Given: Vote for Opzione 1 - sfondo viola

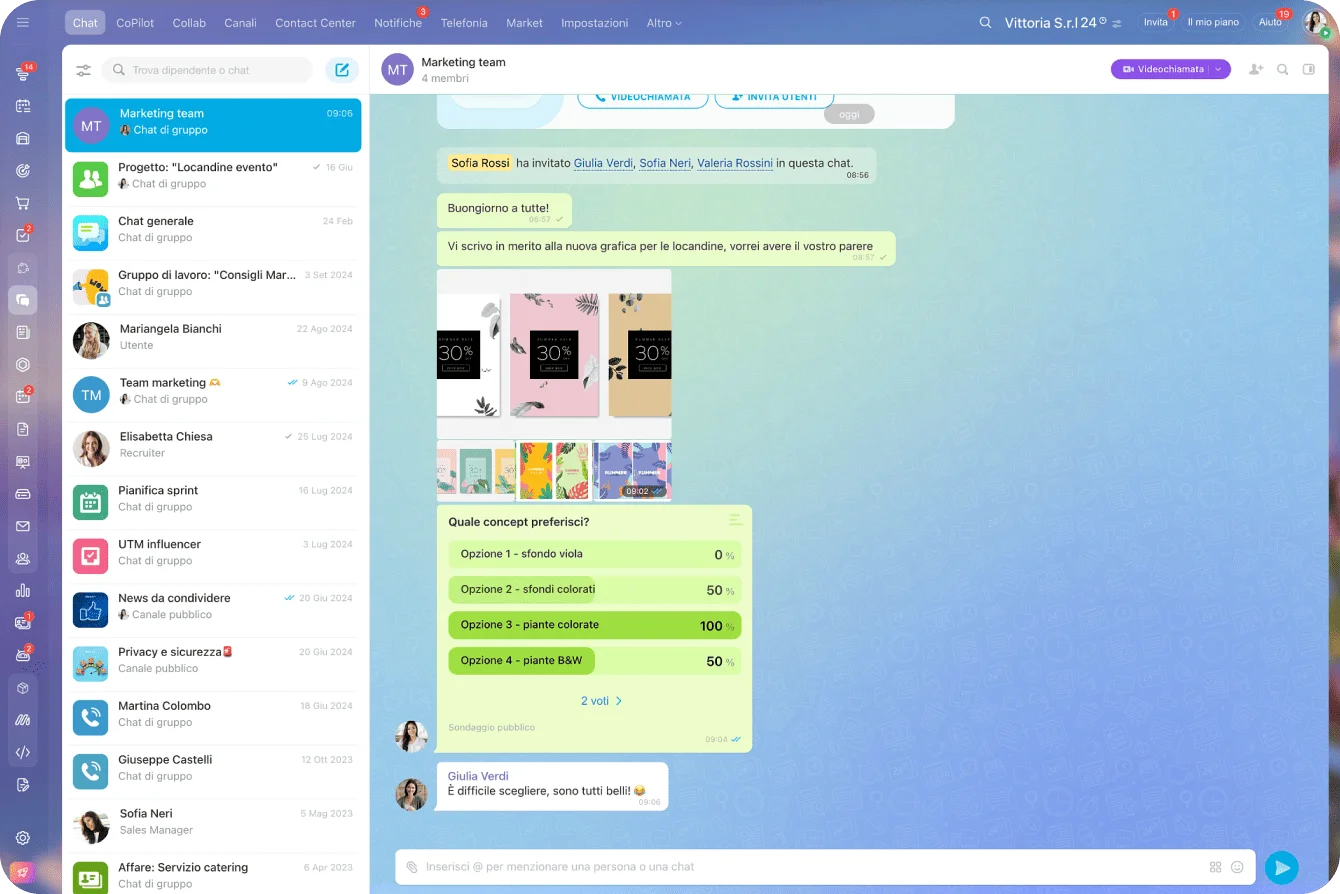Looking at the screenshot, I should (x=594, y=555).
